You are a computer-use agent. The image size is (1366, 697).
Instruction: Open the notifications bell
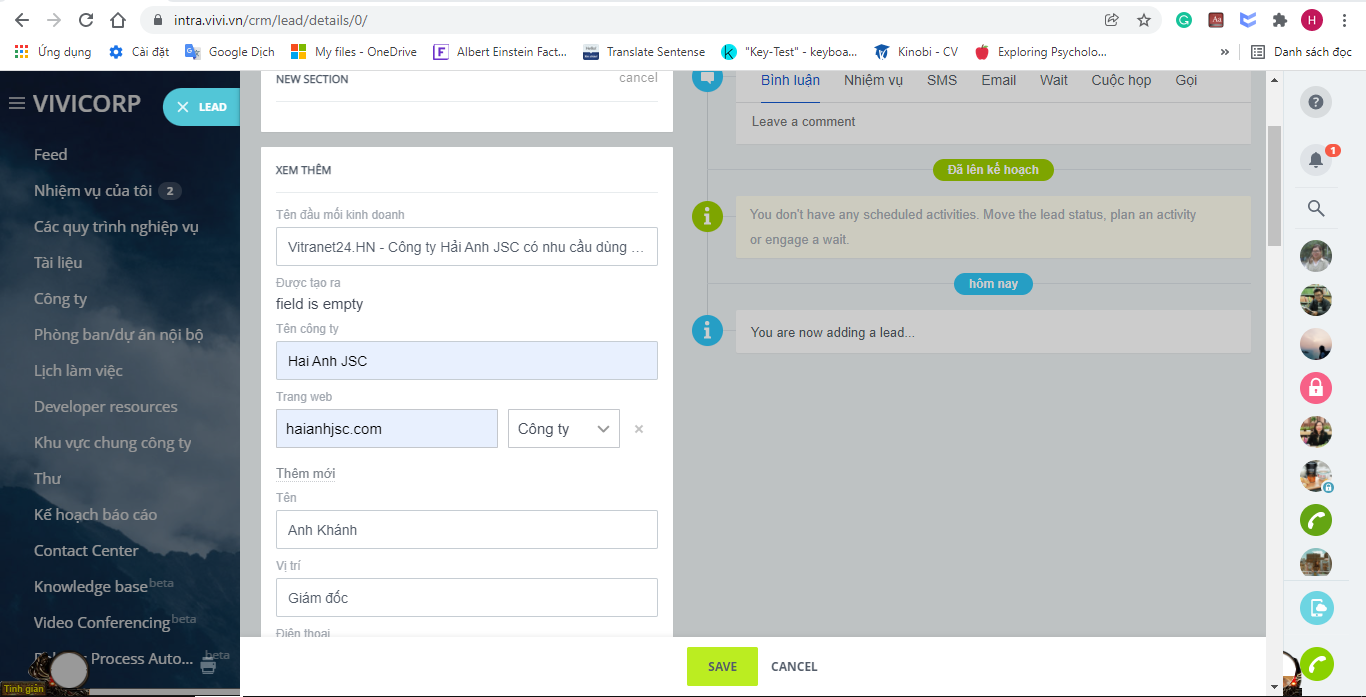(x=1316, y=159)
